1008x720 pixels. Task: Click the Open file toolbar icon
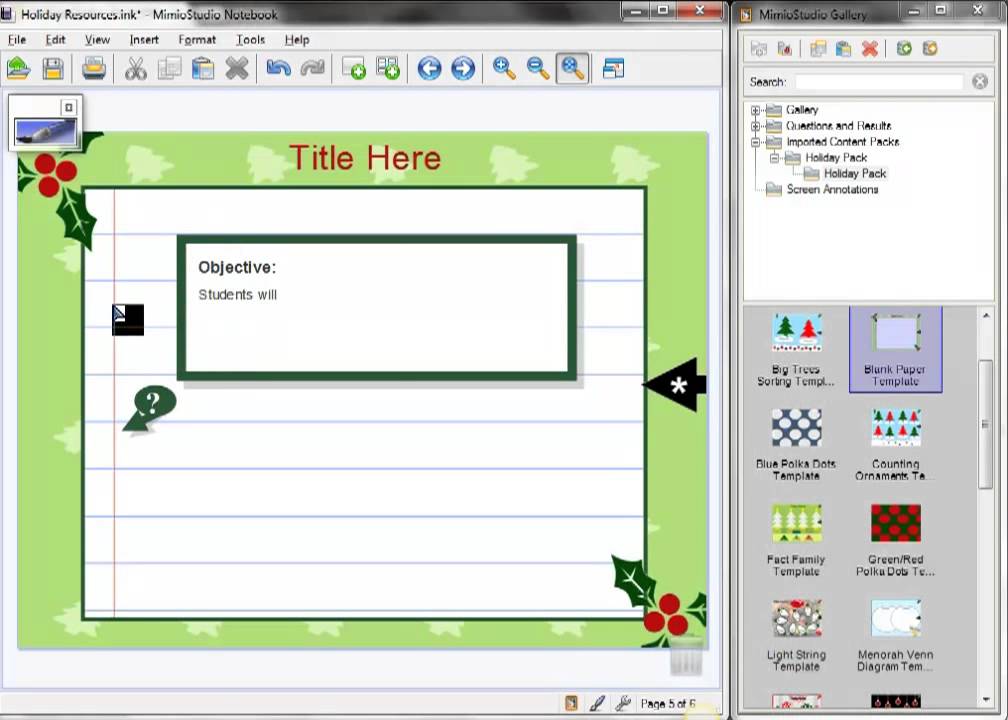tap(19, 68)
